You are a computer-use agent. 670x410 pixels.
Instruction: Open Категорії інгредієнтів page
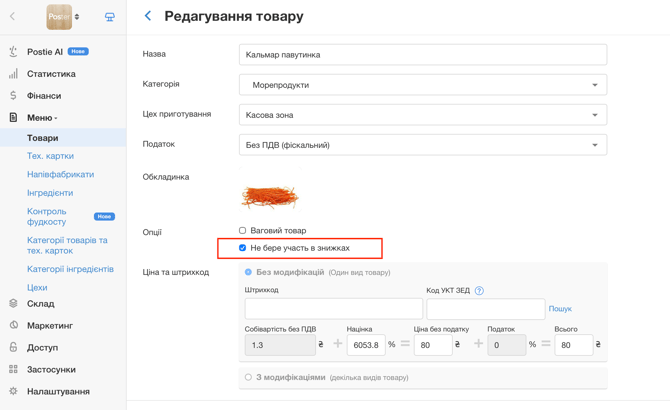pyautogui.click(x=71, y=269)
